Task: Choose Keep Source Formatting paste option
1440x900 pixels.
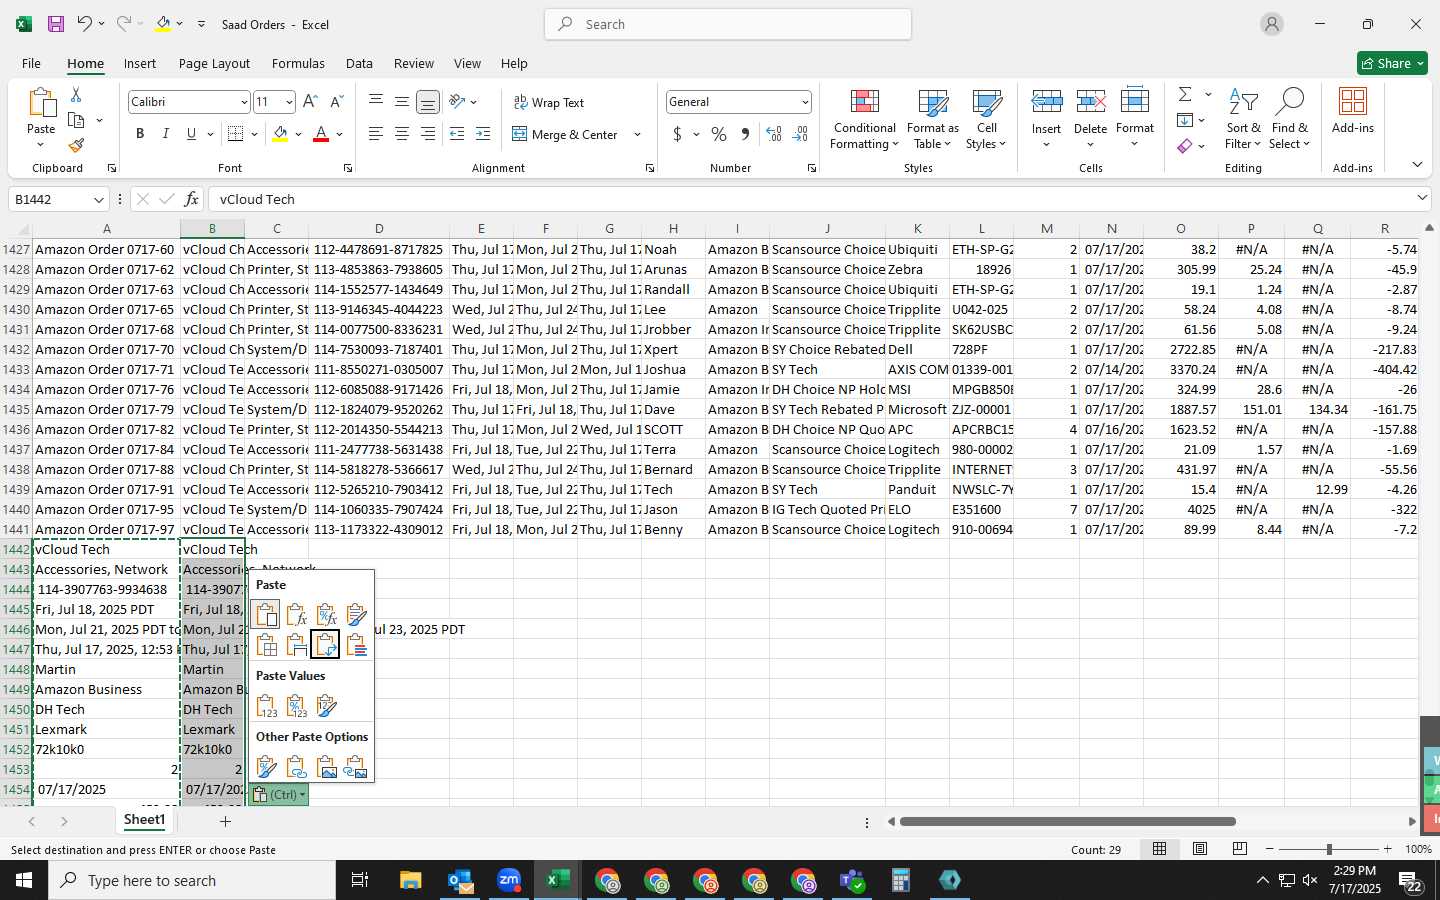Action: point(356,614)
